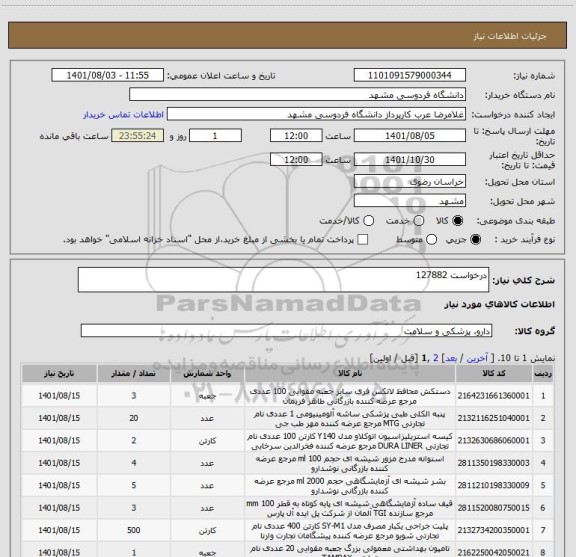Click the requester field غلامرضا عرب
The image size is (576, 557).
click(x=316, y=114)
